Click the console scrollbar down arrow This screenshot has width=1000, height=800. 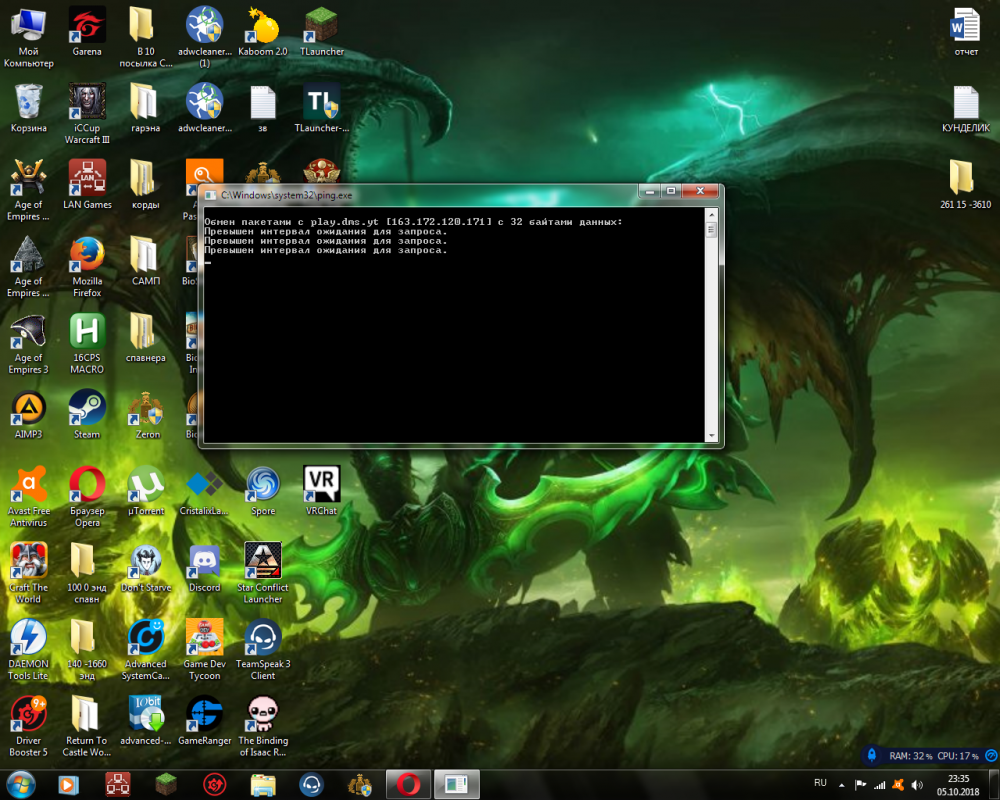[711, 435]
